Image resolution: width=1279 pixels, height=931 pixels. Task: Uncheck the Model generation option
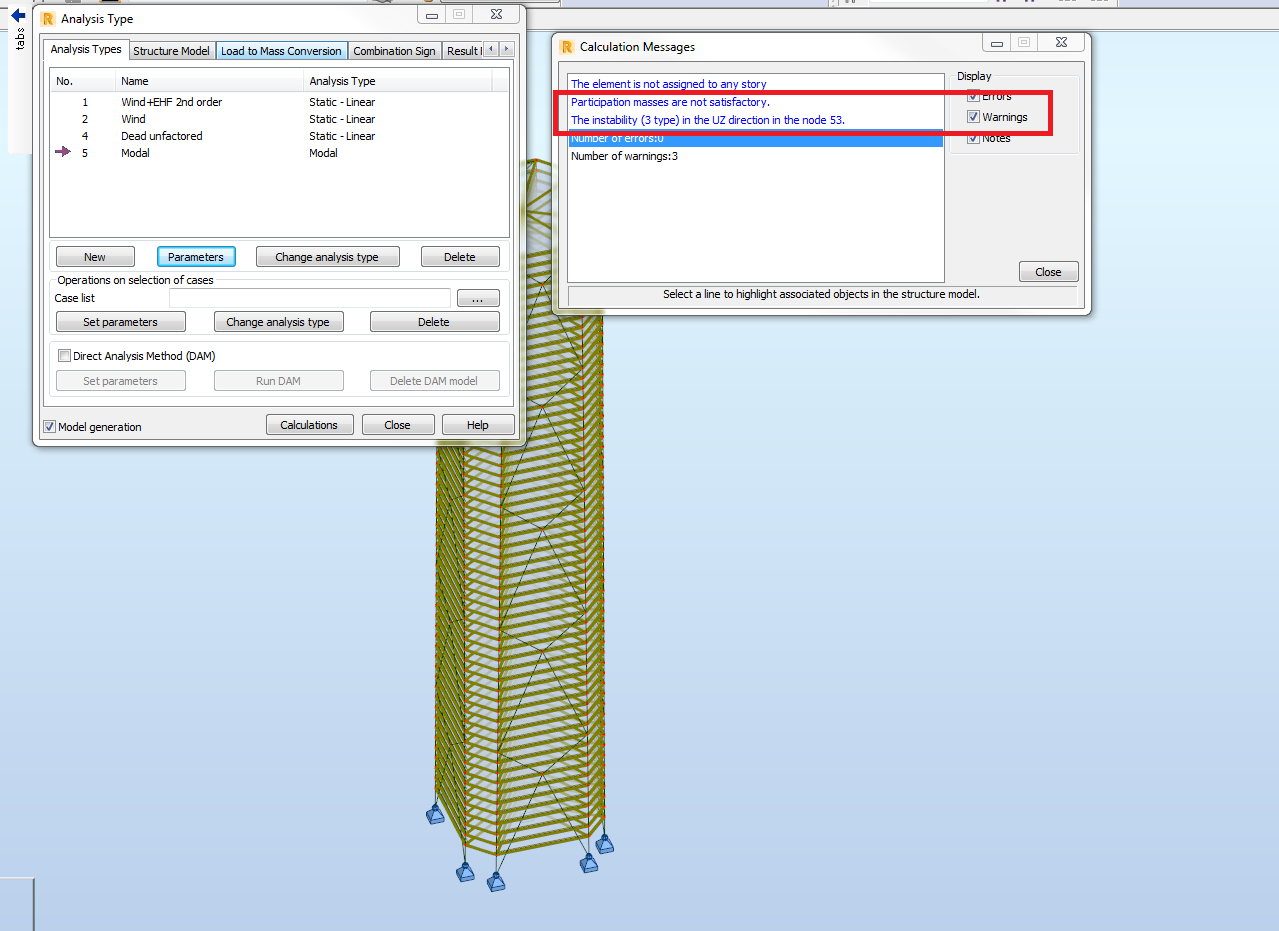49,425
